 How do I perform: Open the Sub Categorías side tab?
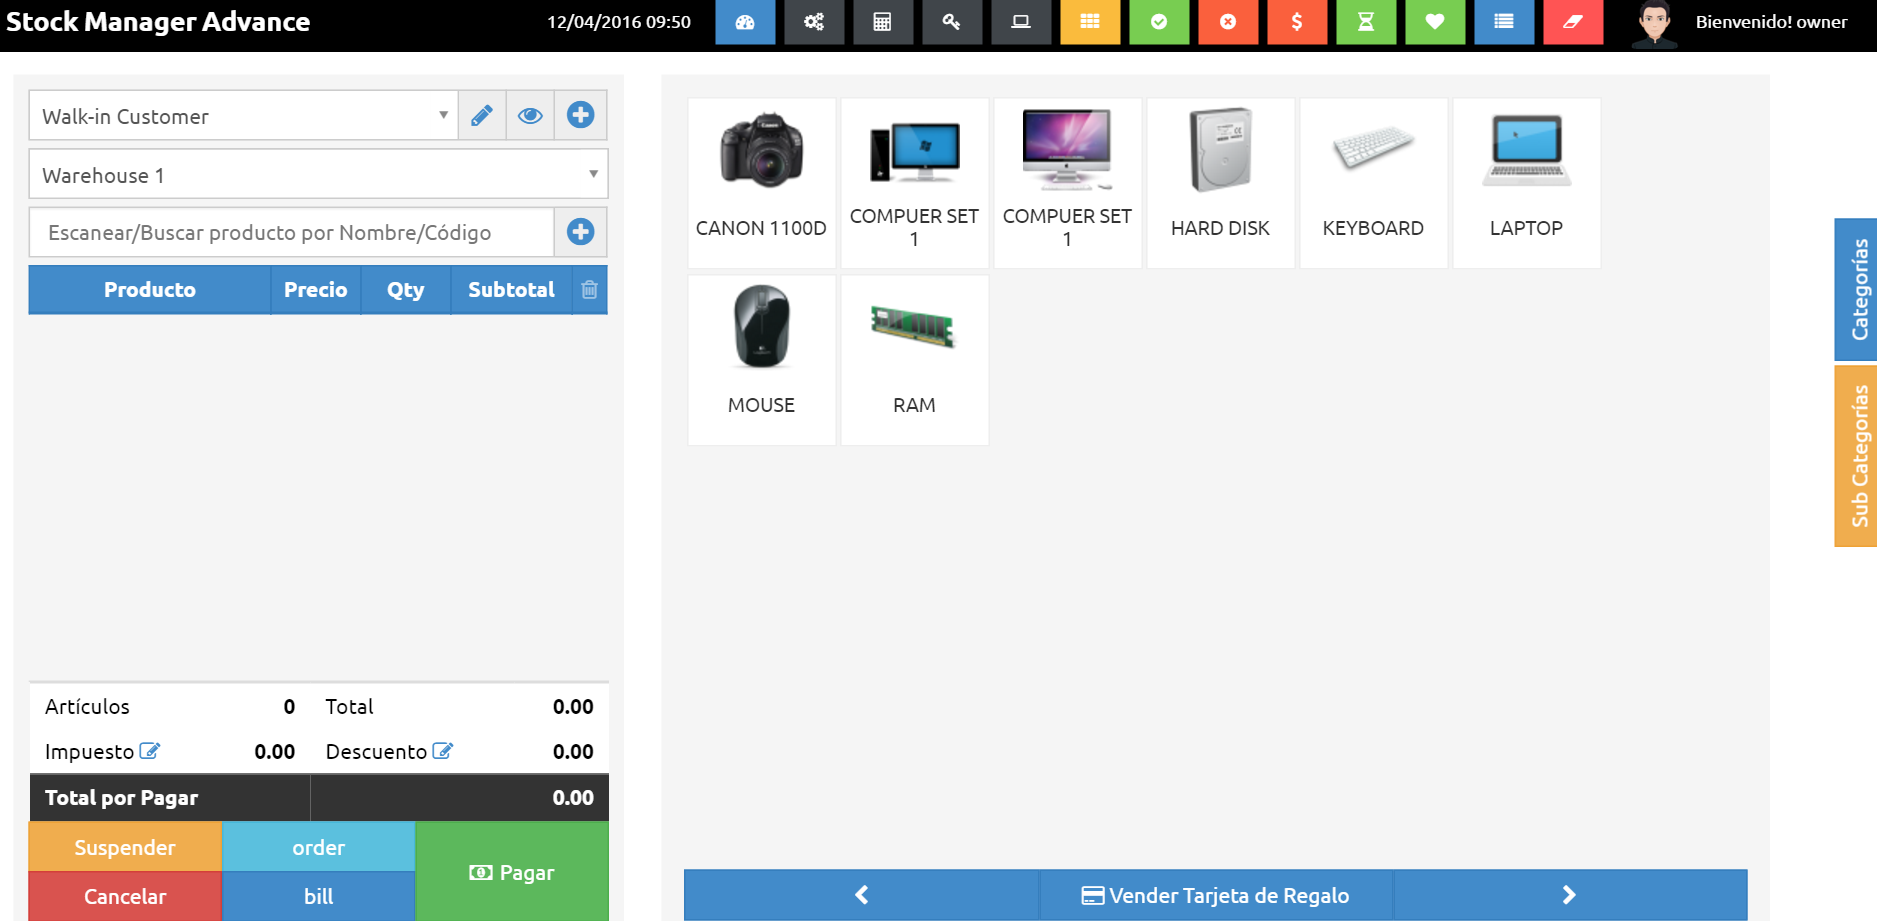pyautogui.click(x=1857, y=456)
